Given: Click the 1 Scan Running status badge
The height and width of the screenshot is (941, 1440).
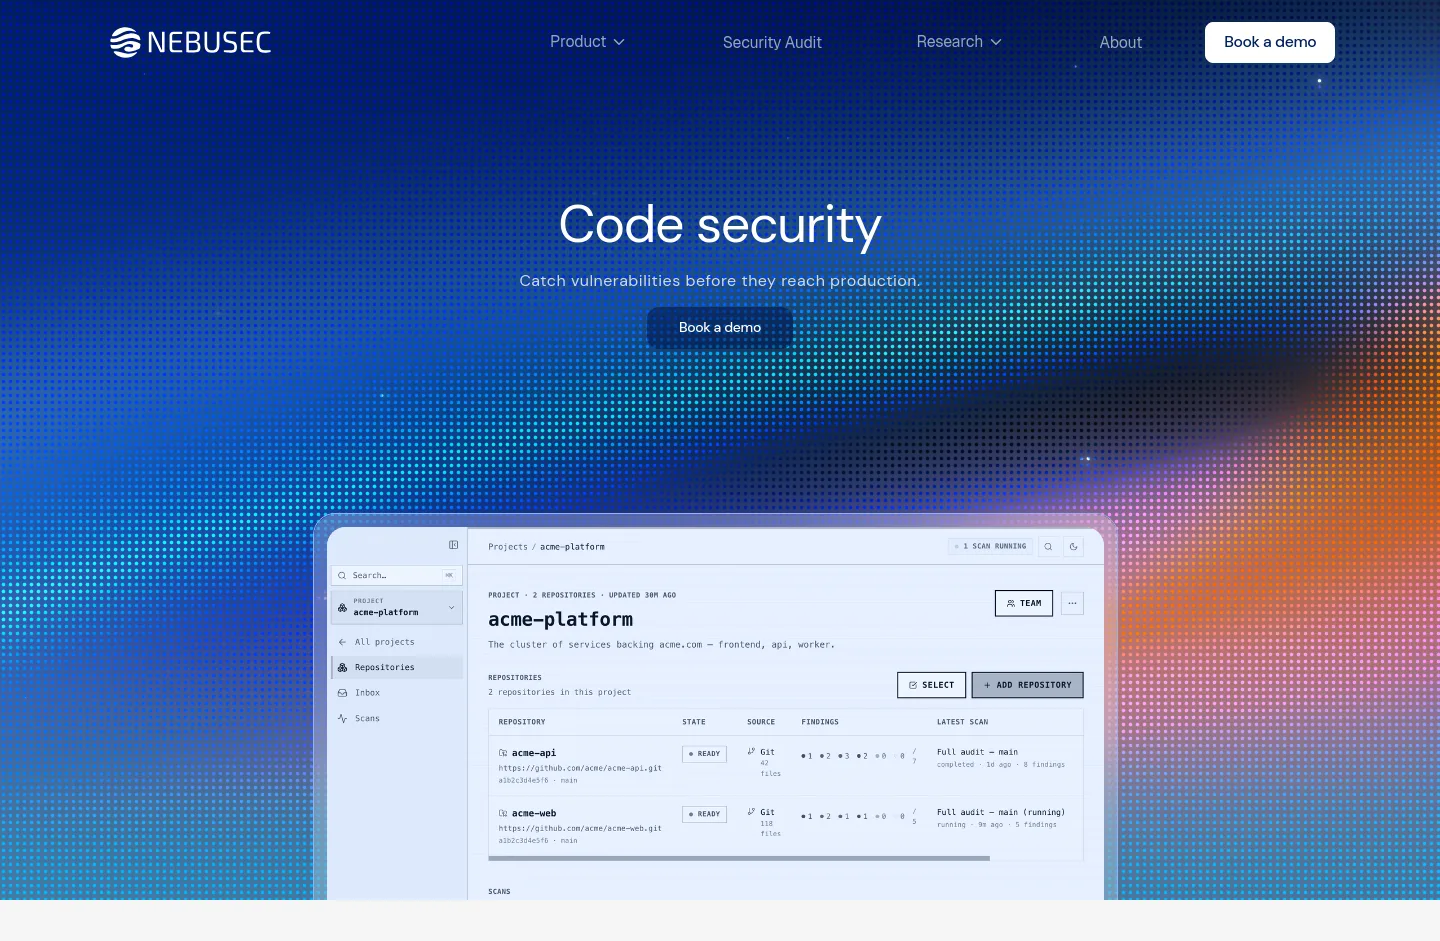Looking at the screenshot, I should tap(990, 547).
